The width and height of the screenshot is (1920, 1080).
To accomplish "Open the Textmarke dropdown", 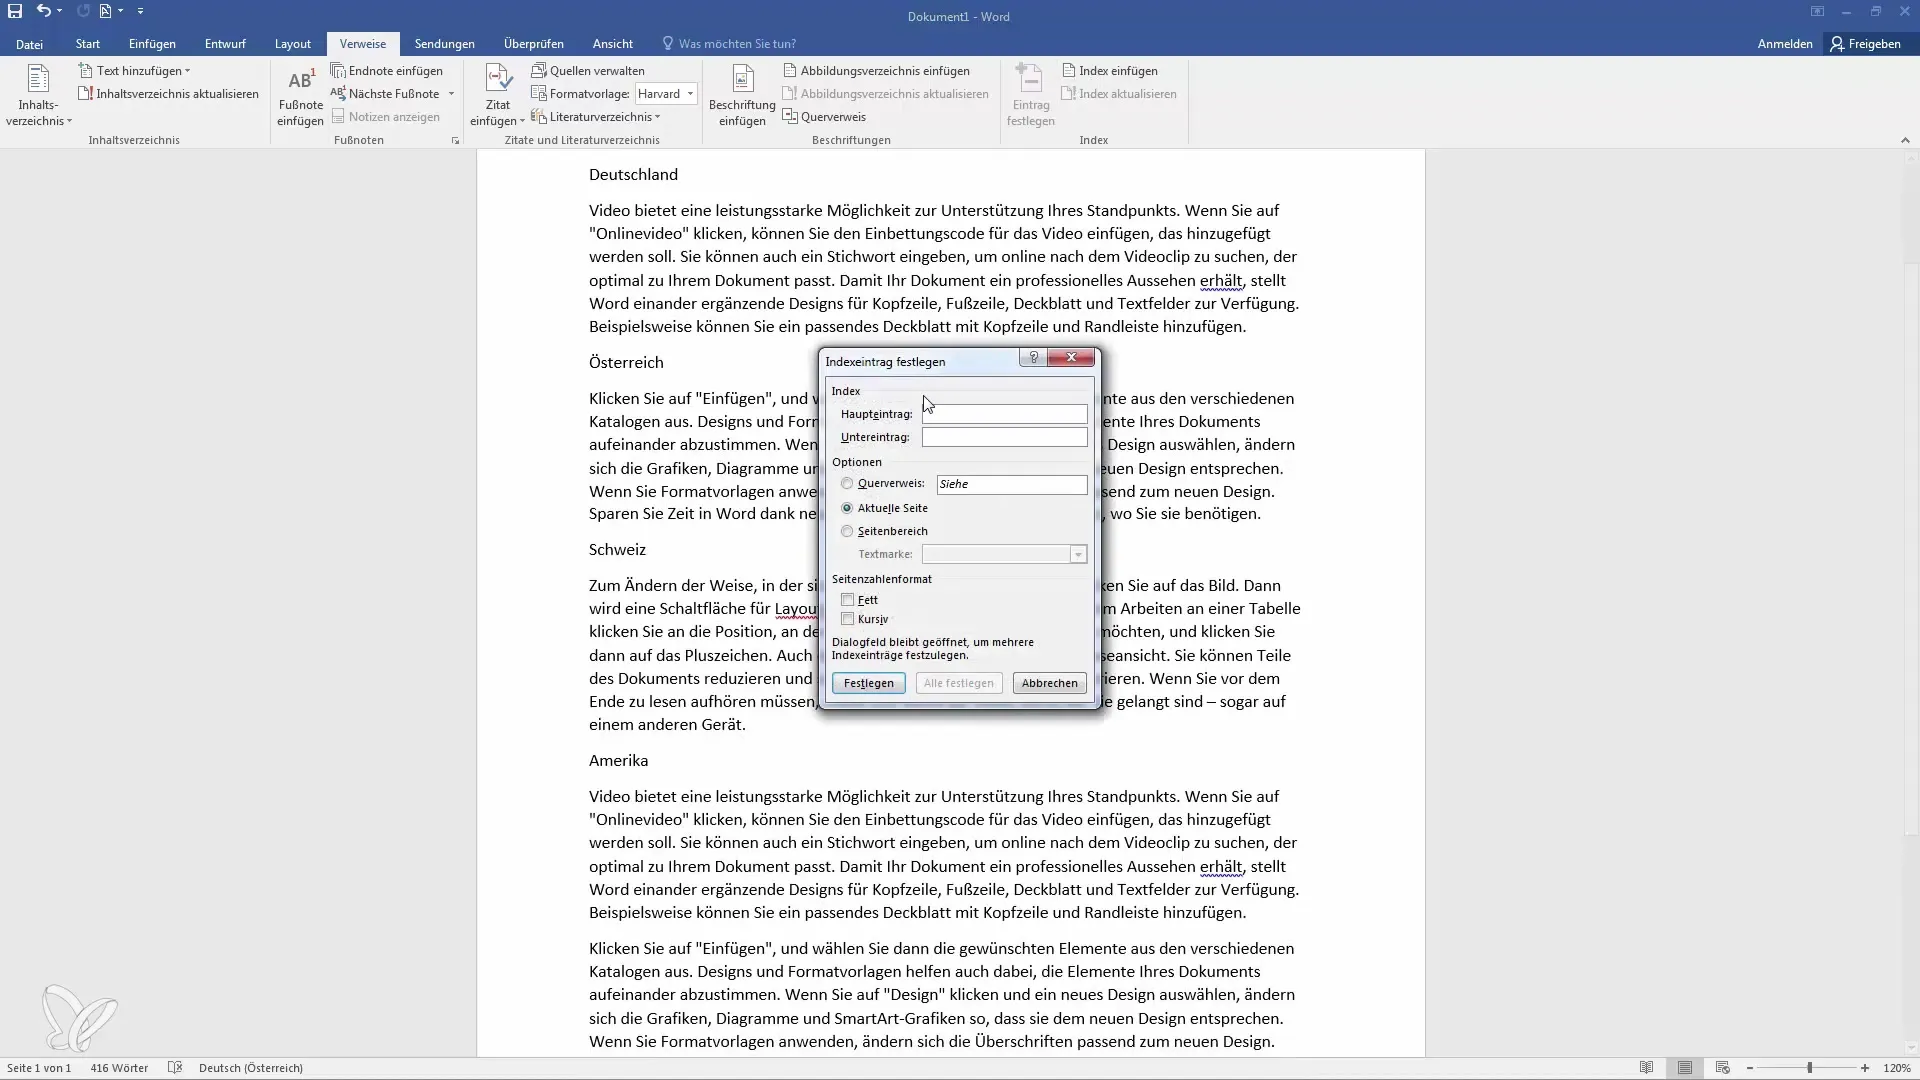I will coord(1078,554).
